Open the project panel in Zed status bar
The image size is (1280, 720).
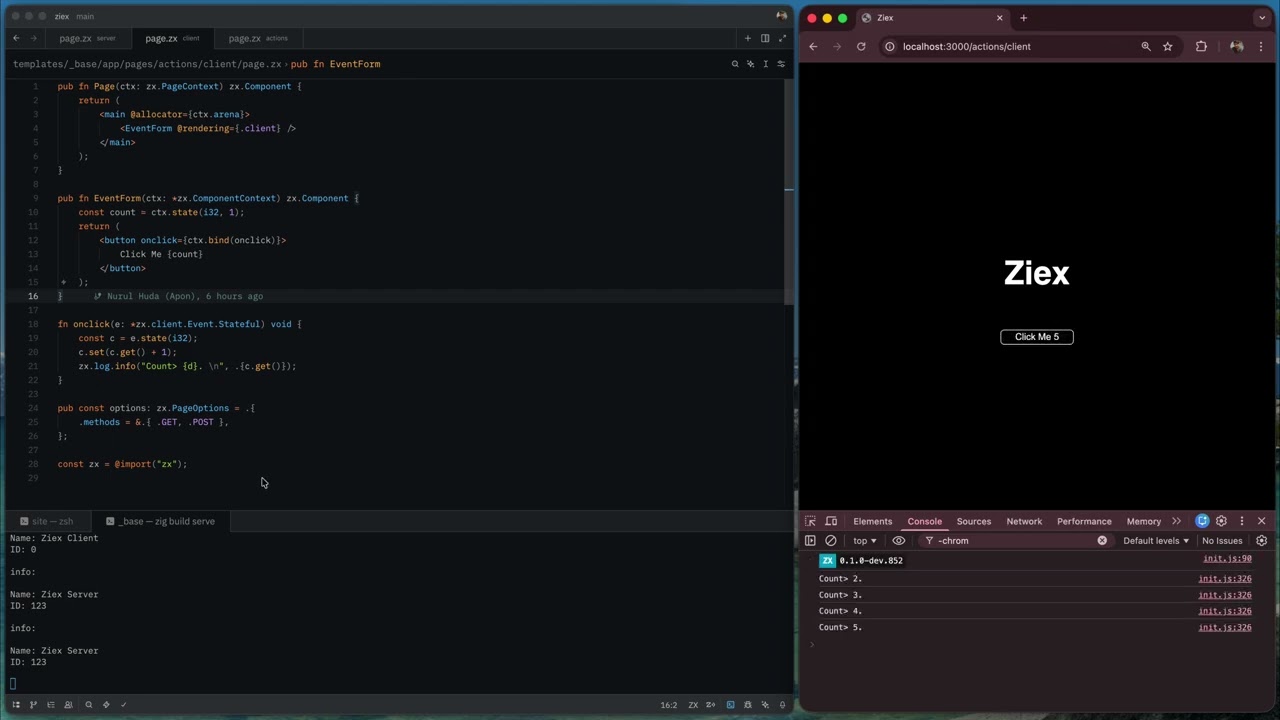16,705
